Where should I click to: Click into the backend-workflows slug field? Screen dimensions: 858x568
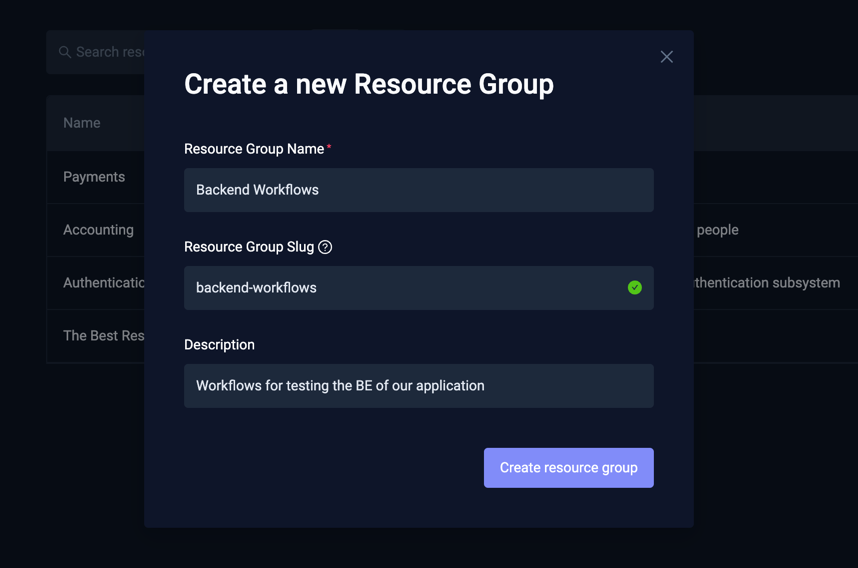point(400,288)
